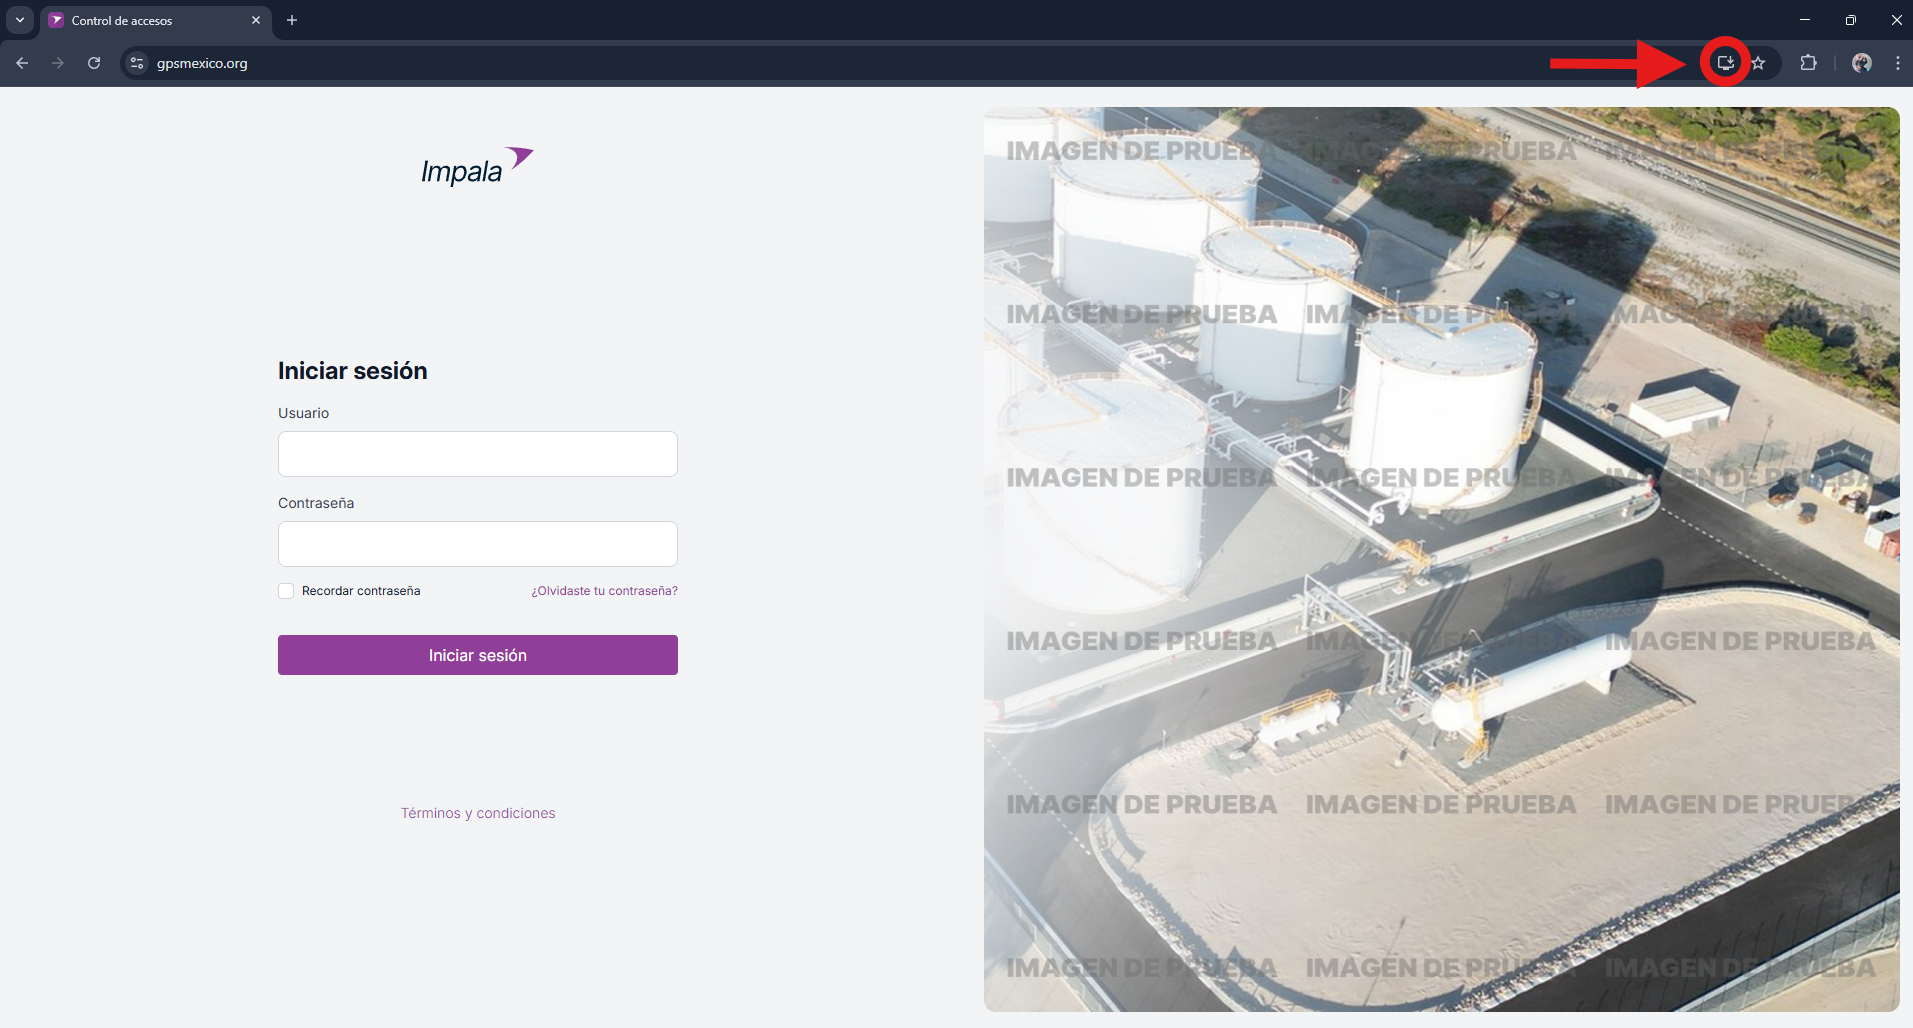Open the Chrome profile avatar
This screenshot has width=1913, height=1028.
1861,63
